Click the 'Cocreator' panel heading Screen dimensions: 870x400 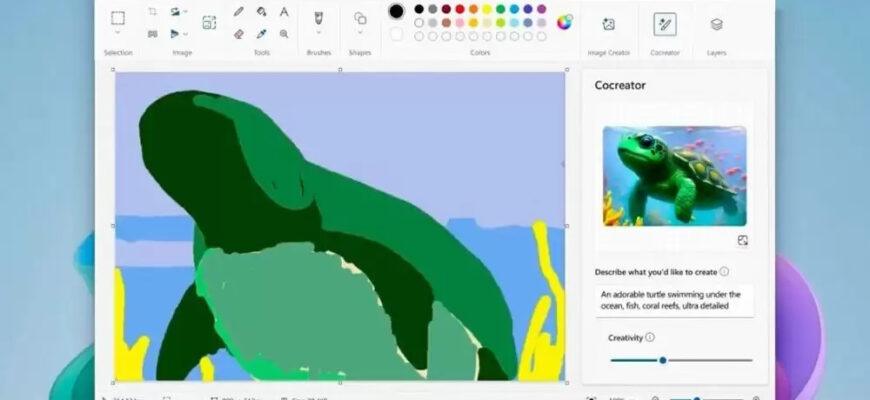pyautogui.click(x=620, y=85)
